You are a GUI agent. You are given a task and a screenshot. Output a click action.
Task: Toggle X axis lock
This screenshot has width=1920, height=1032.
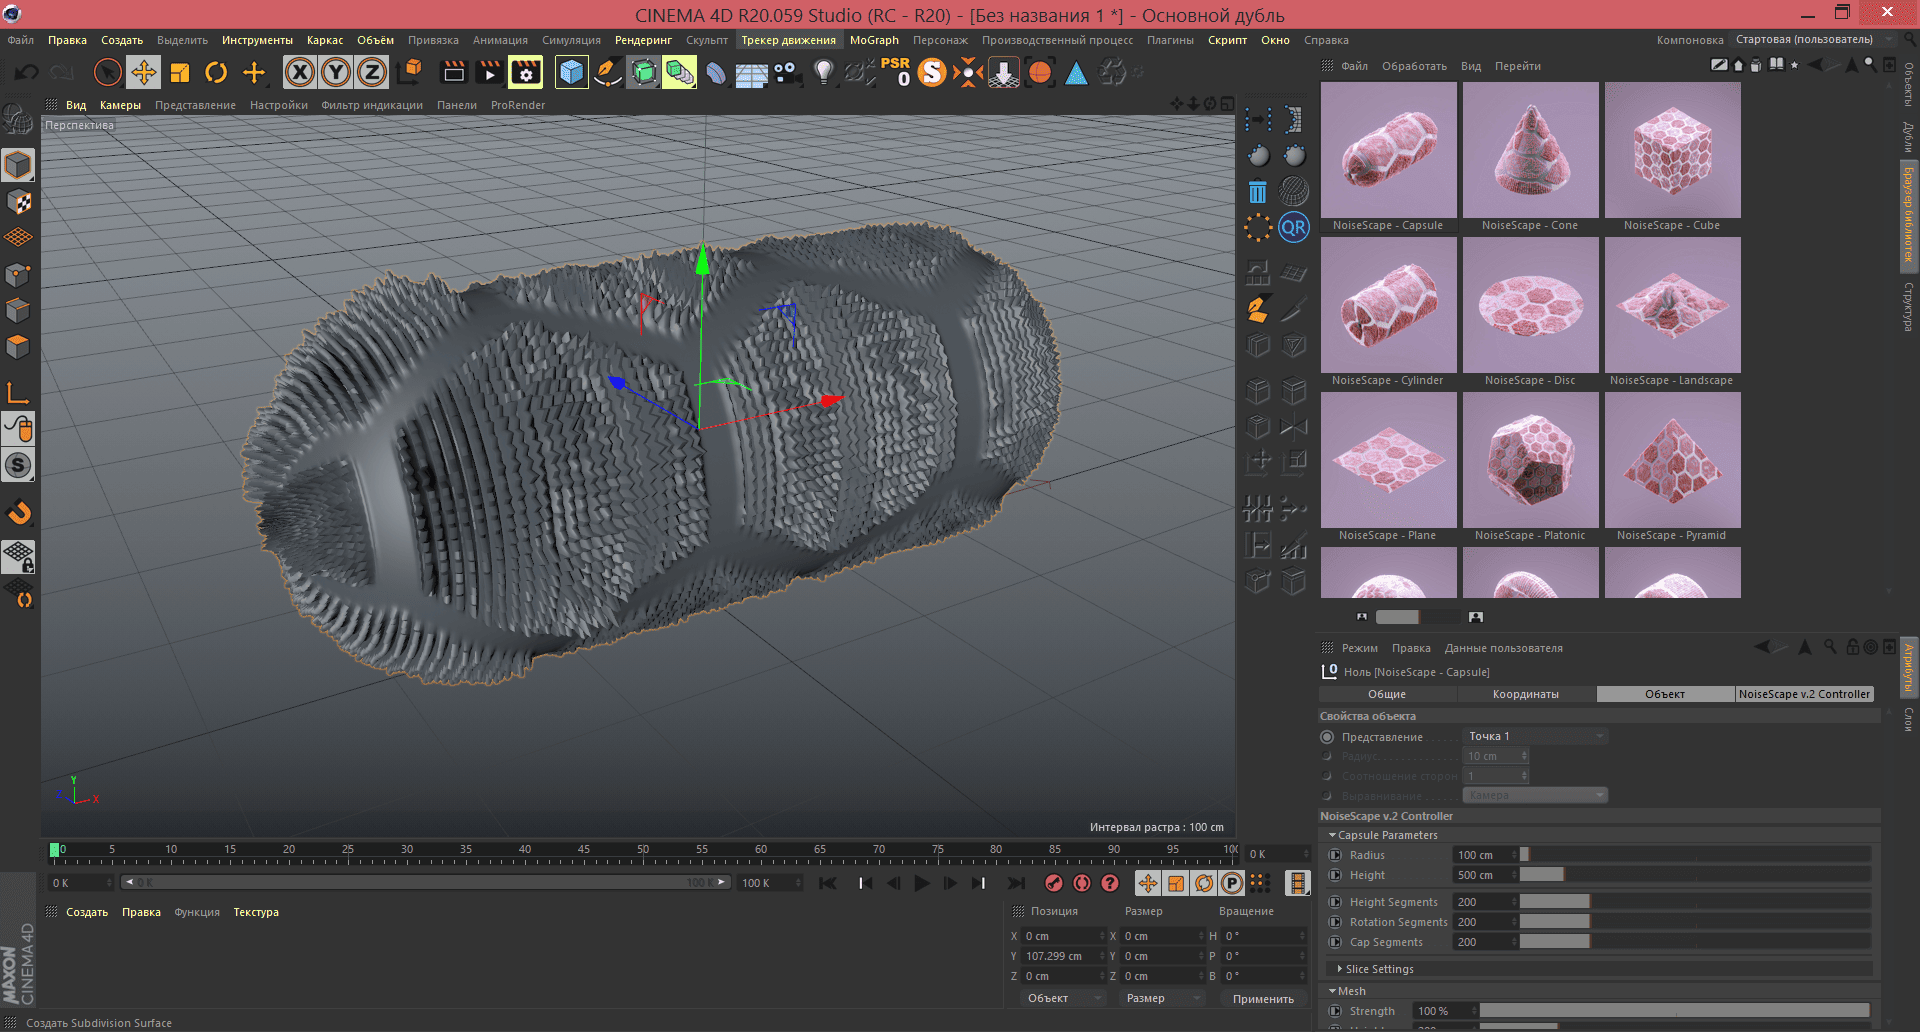pos(299,72)
